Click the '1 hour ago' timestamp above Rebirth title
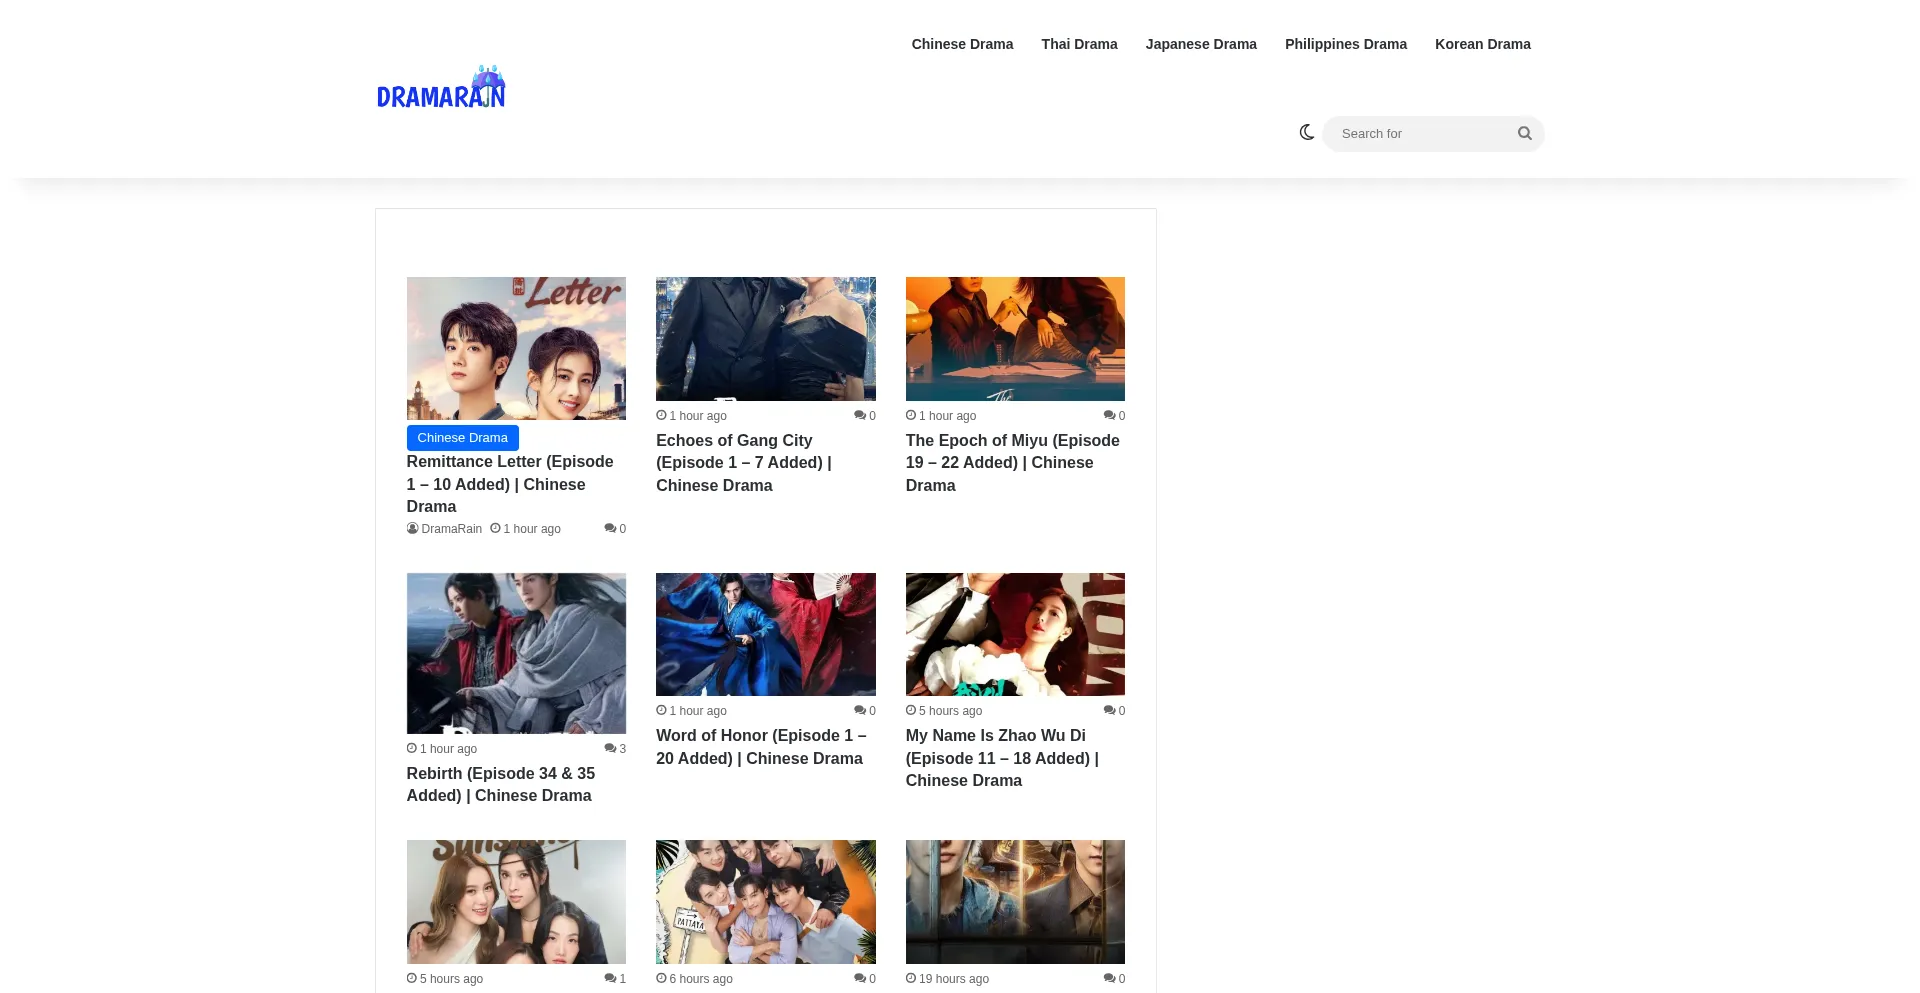 pyautogui.click(x=442, y=749)
